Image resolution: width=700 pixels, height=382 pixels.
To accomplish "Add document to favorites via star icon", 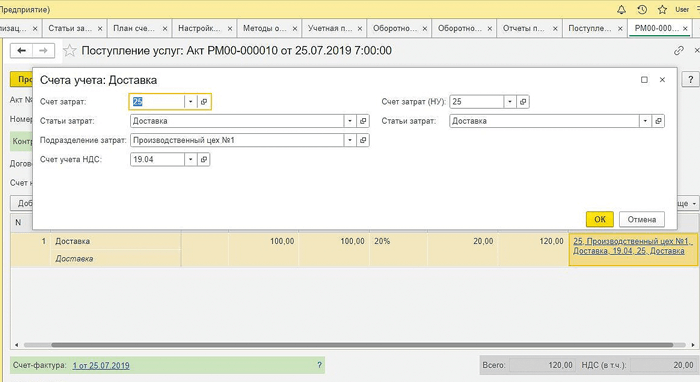I will pyautogui.click(x=69, y=50).
